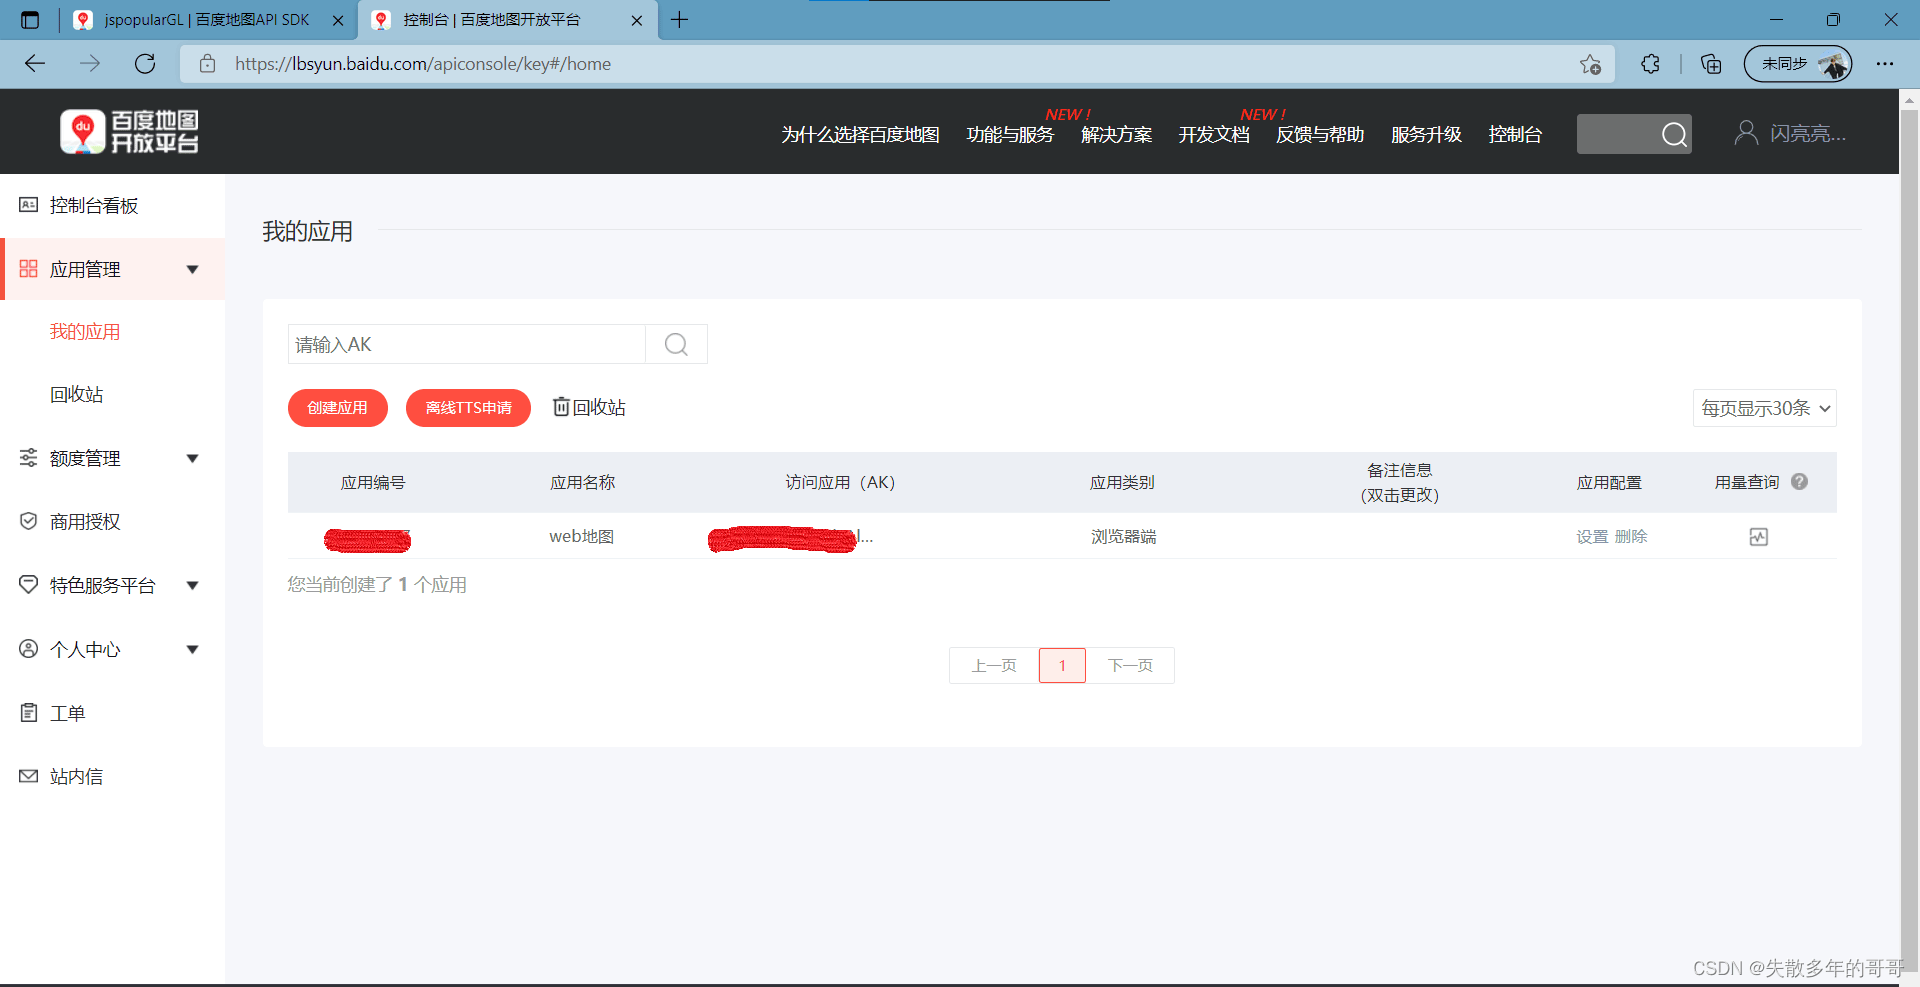Click the top navigation search magnifier icon

tap(1674, 135)
